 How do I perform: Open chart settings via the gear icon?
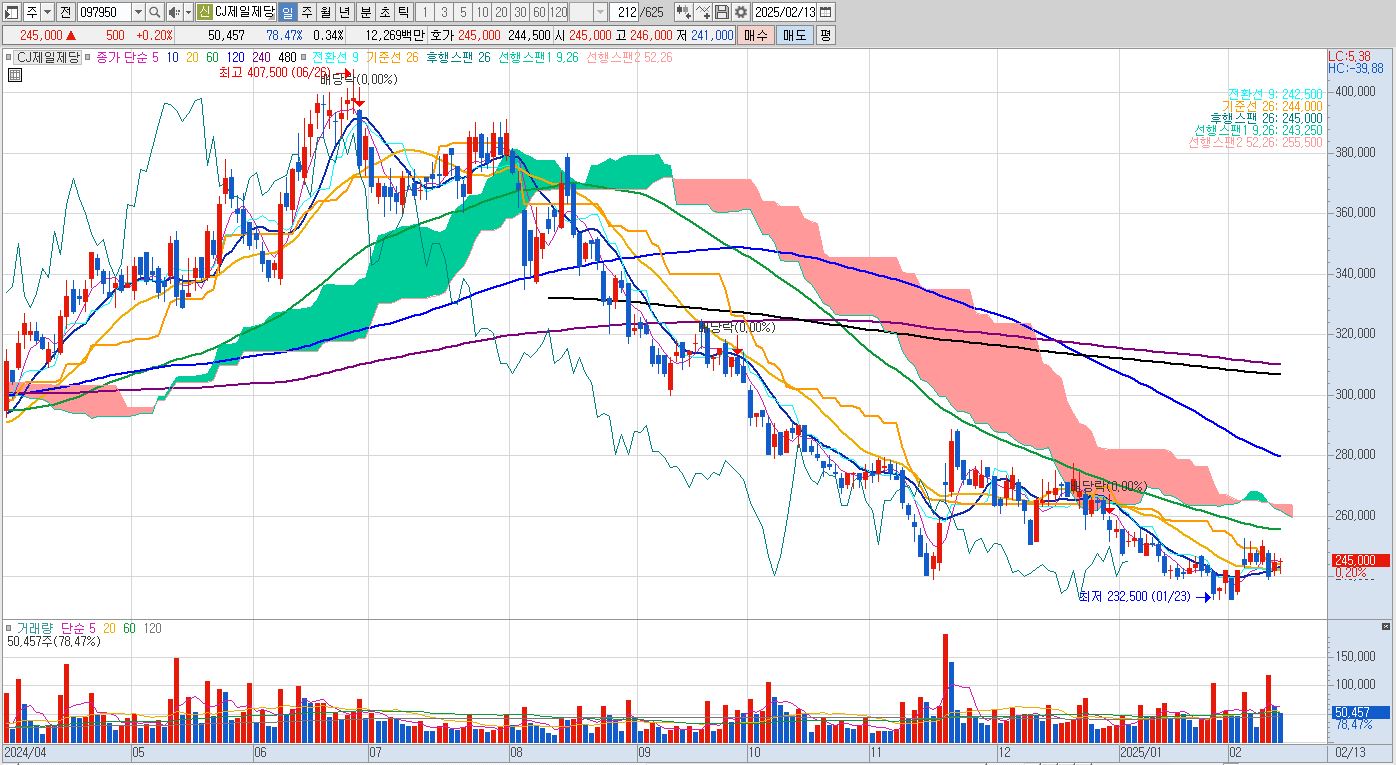(x=740, y=12)
